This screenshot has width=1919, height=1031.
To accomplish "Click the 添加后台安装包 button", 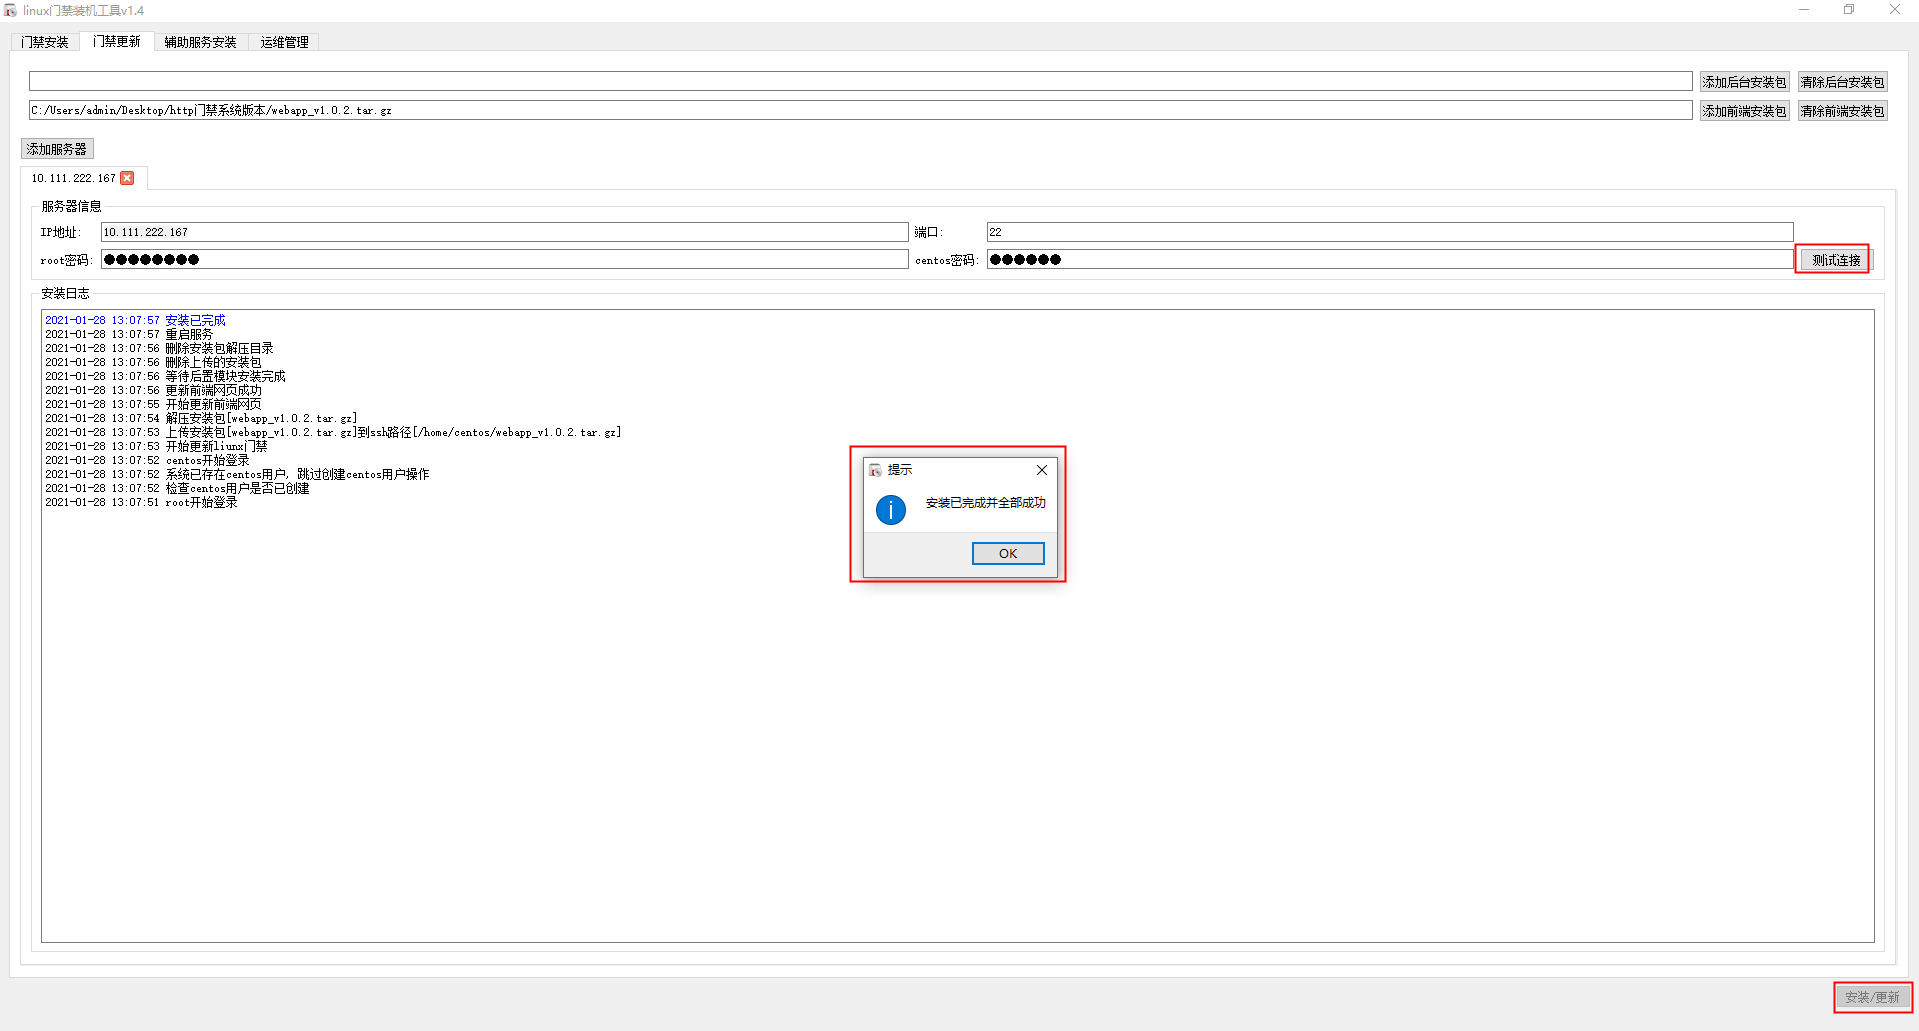I will 1744,82.
